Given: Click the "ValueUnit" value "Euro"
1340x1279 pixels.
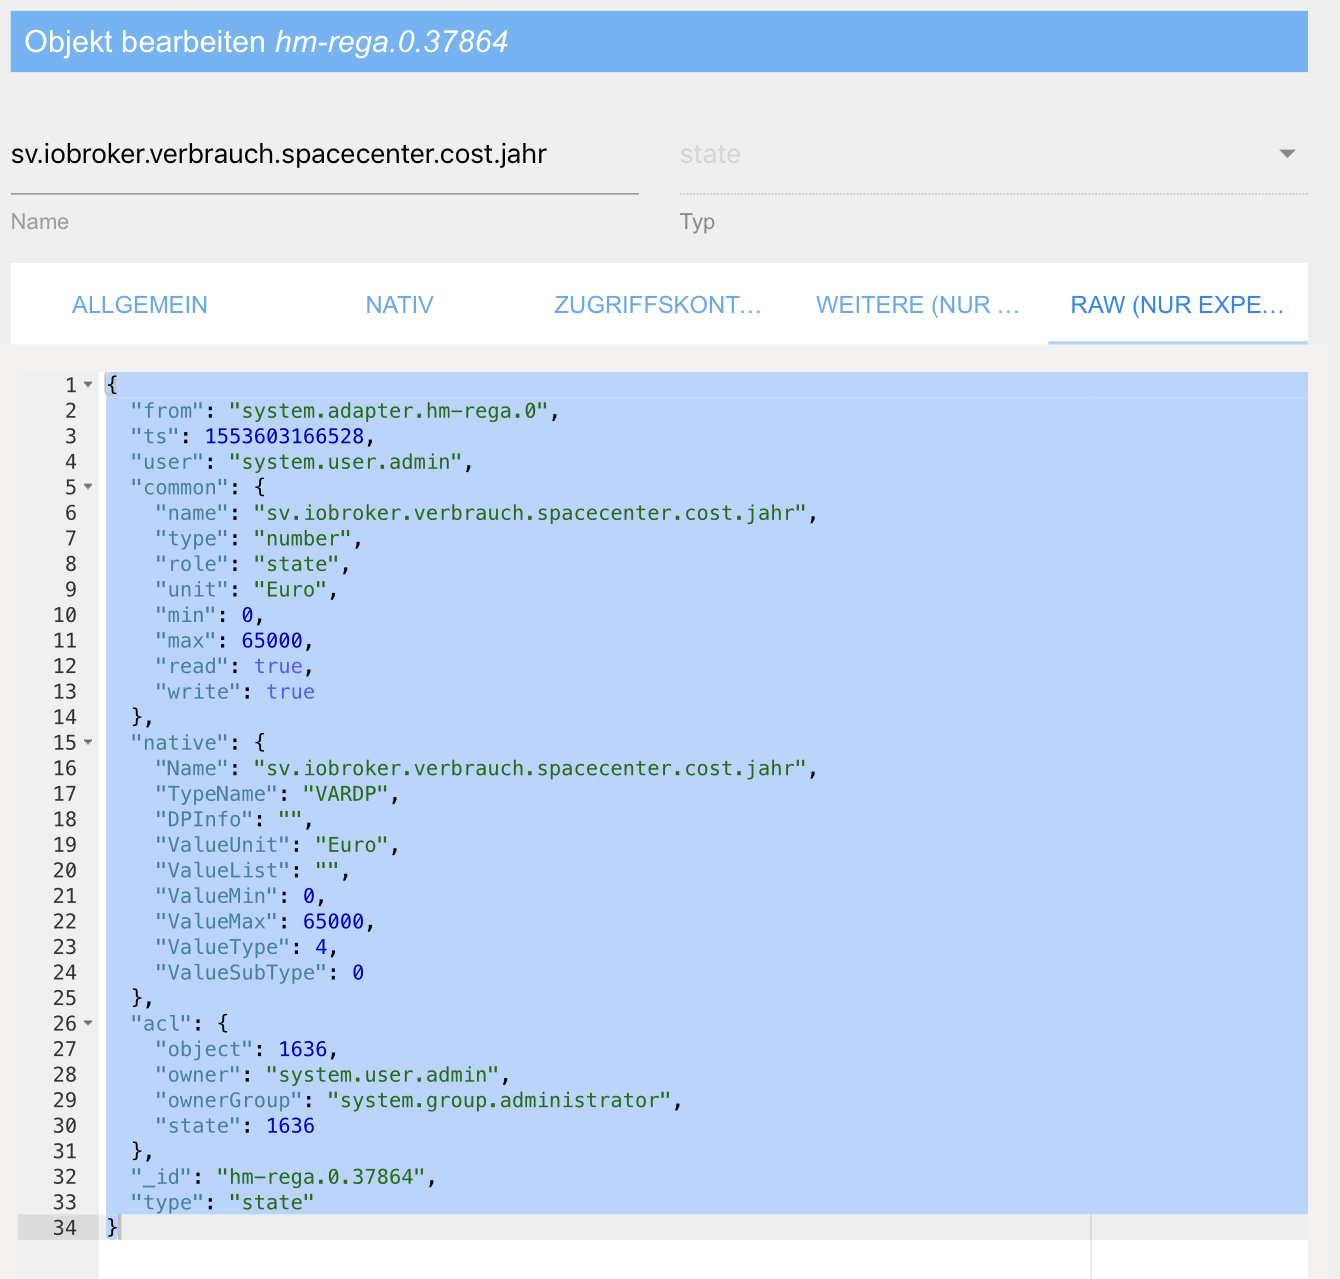Looking at the screenshot, I should [x=351, y=845].
